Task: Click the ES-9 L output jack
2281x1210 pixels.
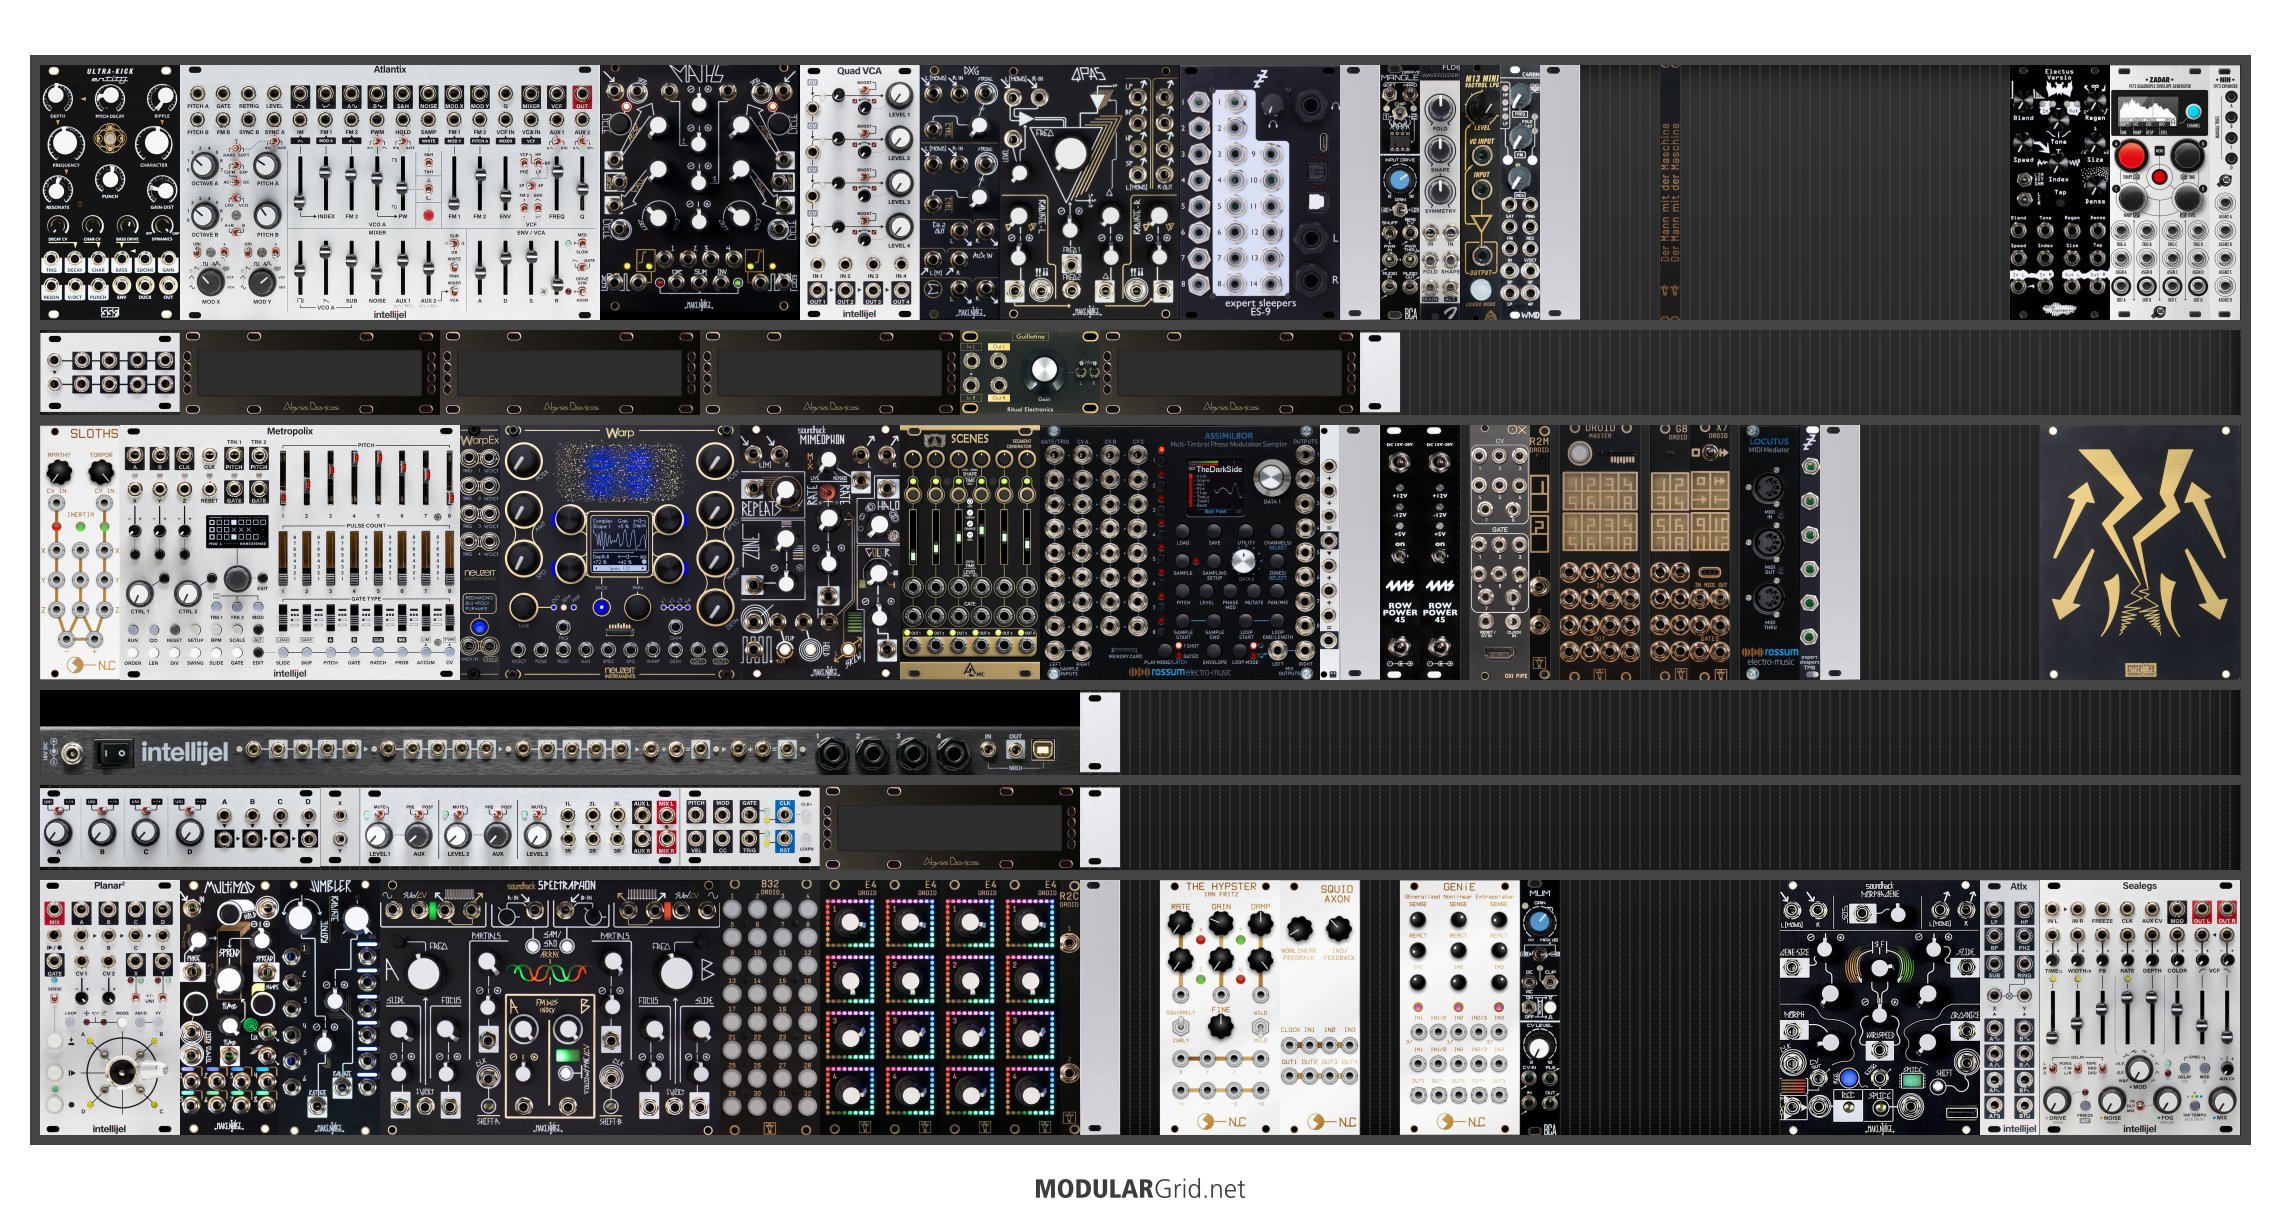Action: coord(1308,239)
